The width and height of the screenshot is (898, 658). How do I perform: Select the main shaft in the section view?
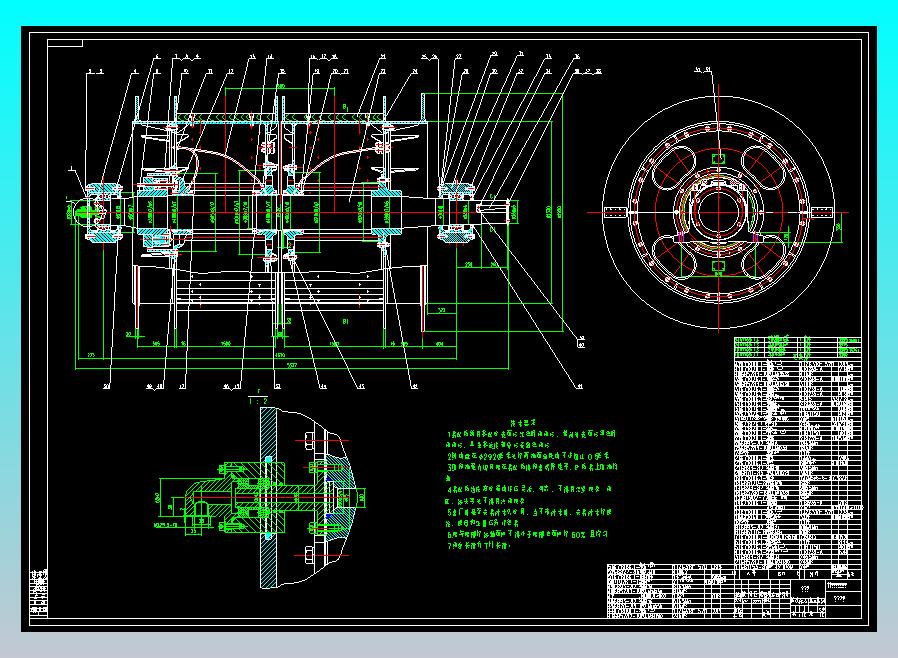pyautogui.click(x=292, y=212)
